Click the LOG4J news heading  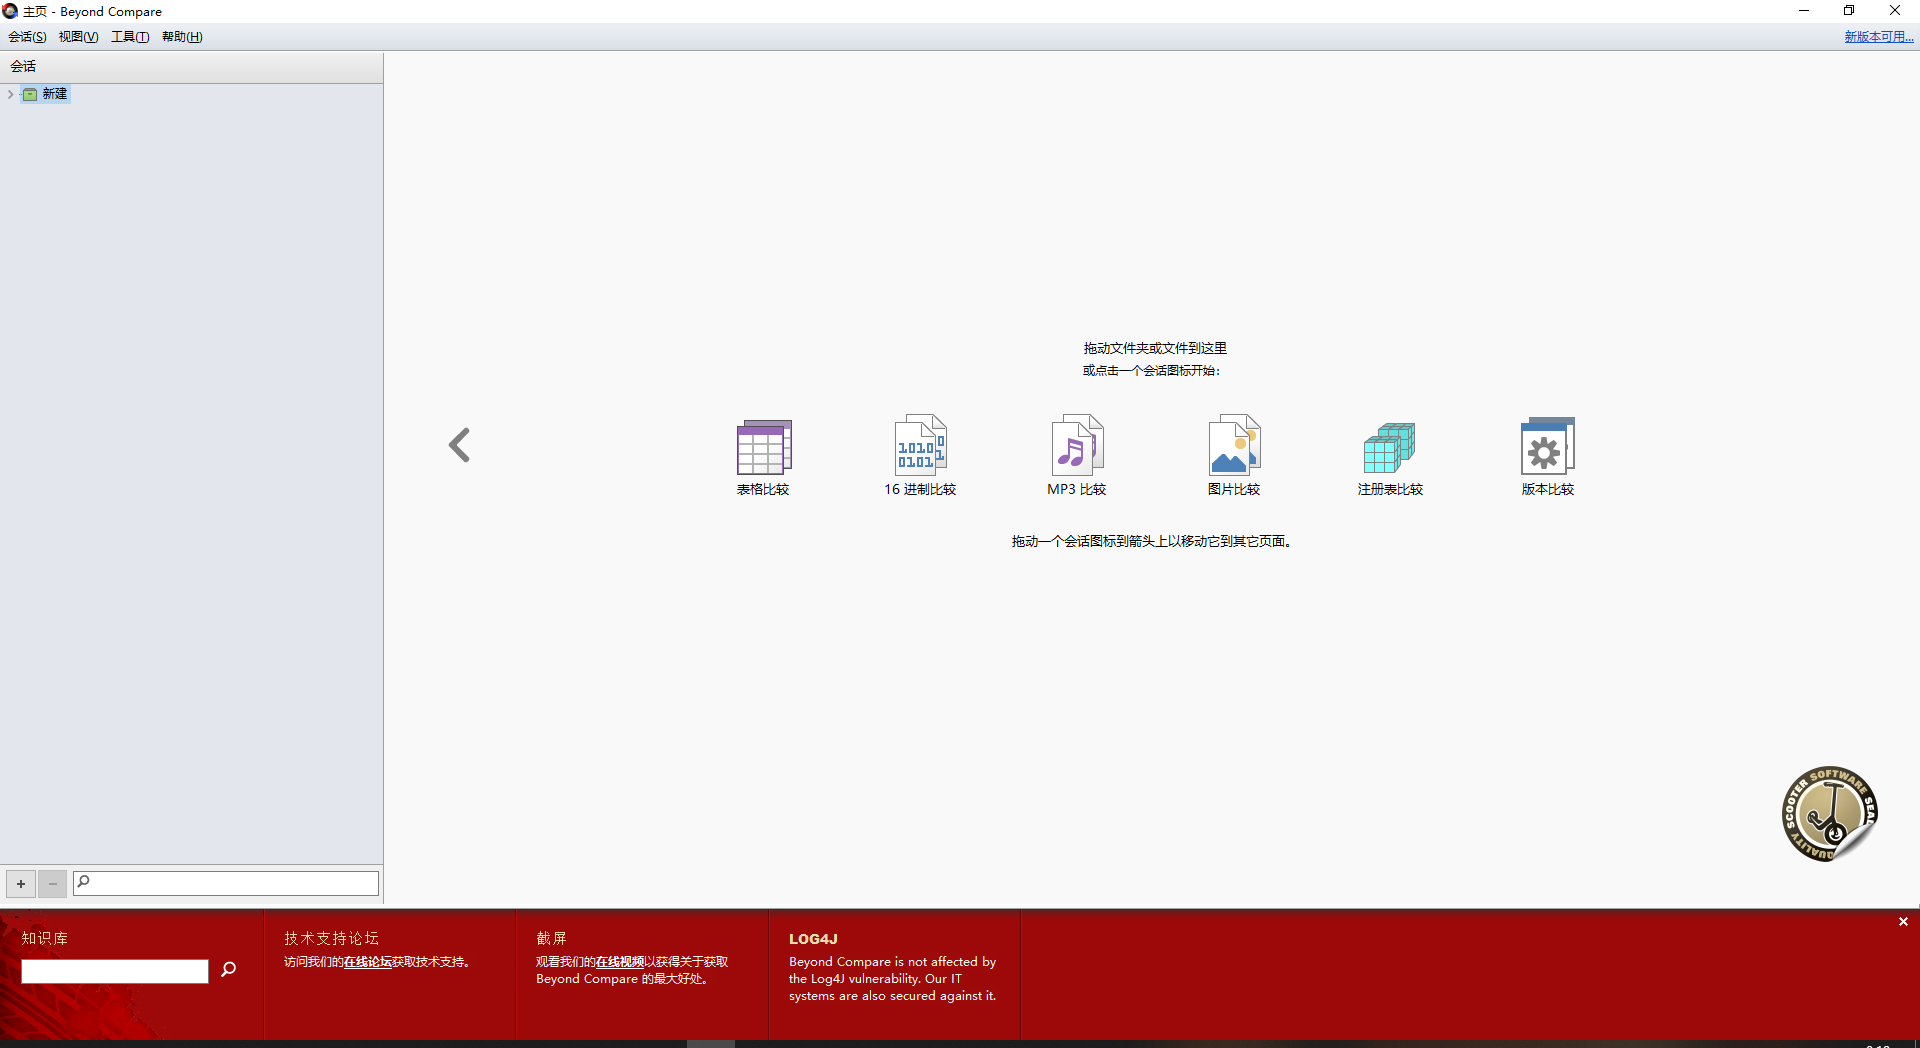813,939
